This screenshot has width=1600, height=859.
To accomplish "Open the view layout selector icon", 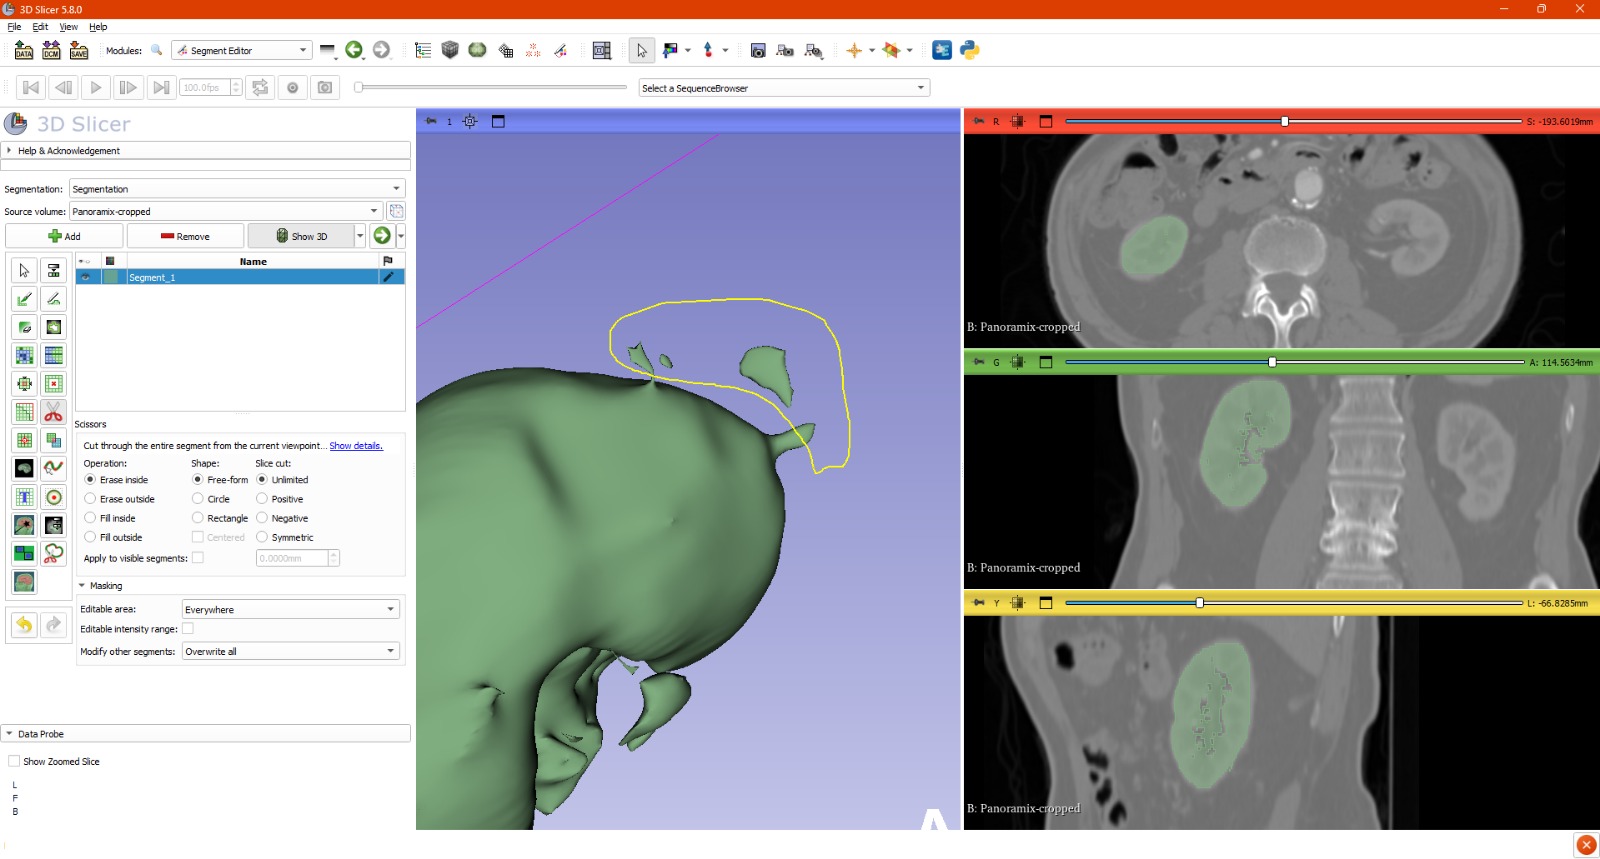I will coord(602,50).
